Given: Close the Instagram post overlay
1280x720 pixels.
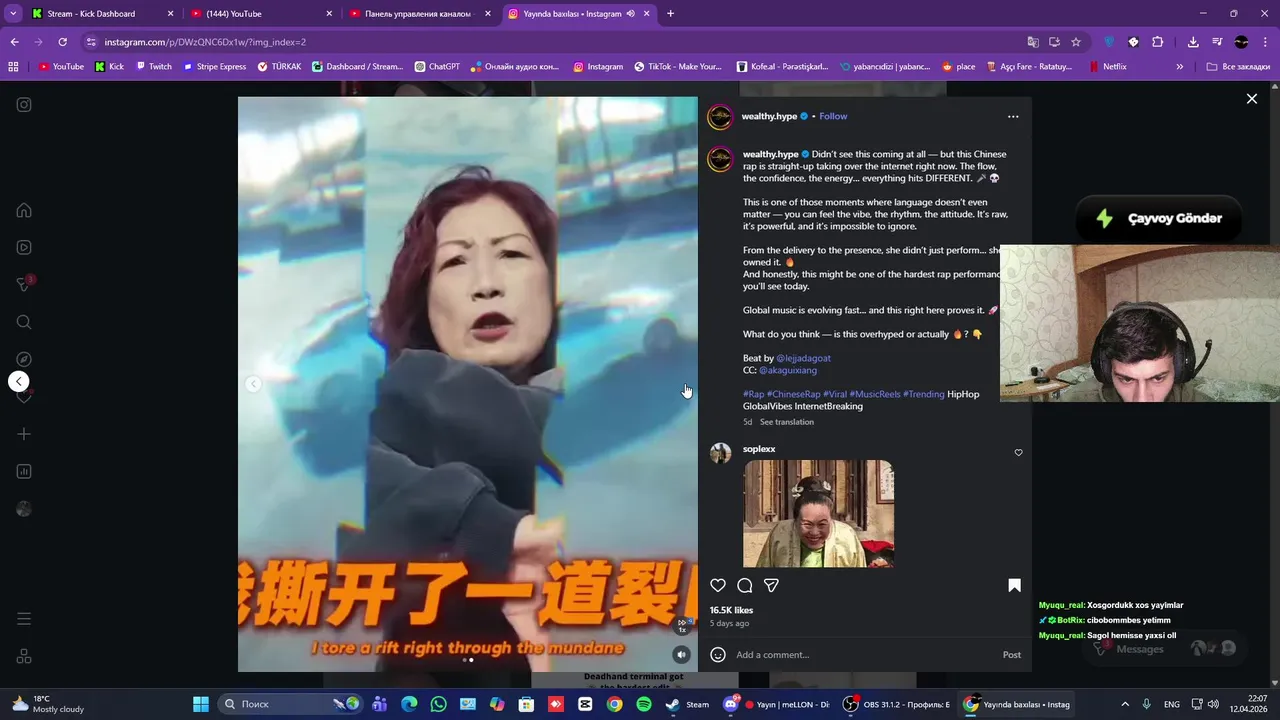Looking at the screenshot, I should 1251,98.
